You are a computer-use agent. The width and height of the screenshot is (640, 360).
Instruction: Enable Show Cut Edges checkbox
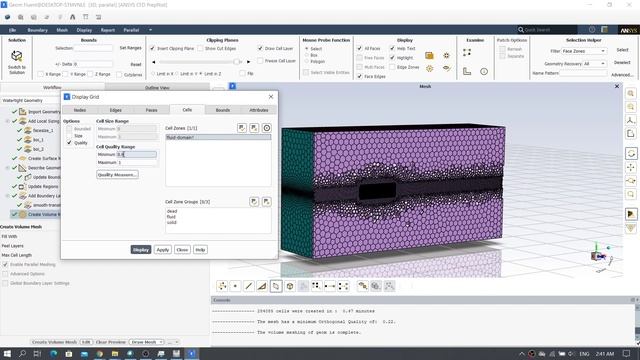(x=200, y=48)
